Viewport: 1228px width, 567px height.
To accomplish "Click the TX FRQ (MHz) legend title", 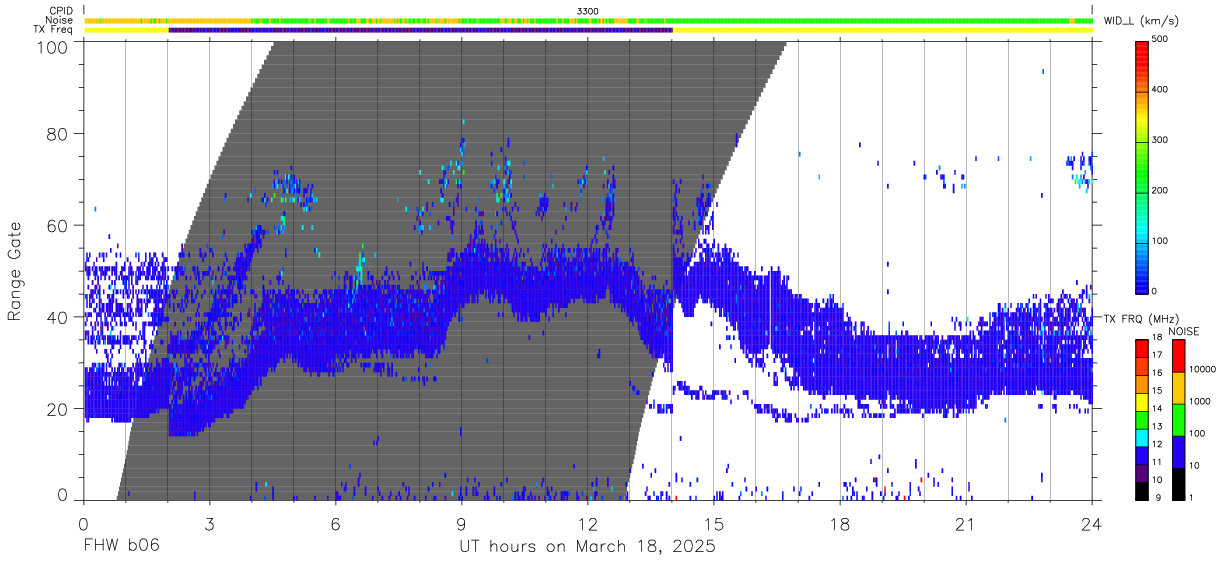I will (x=1140, y=319).
